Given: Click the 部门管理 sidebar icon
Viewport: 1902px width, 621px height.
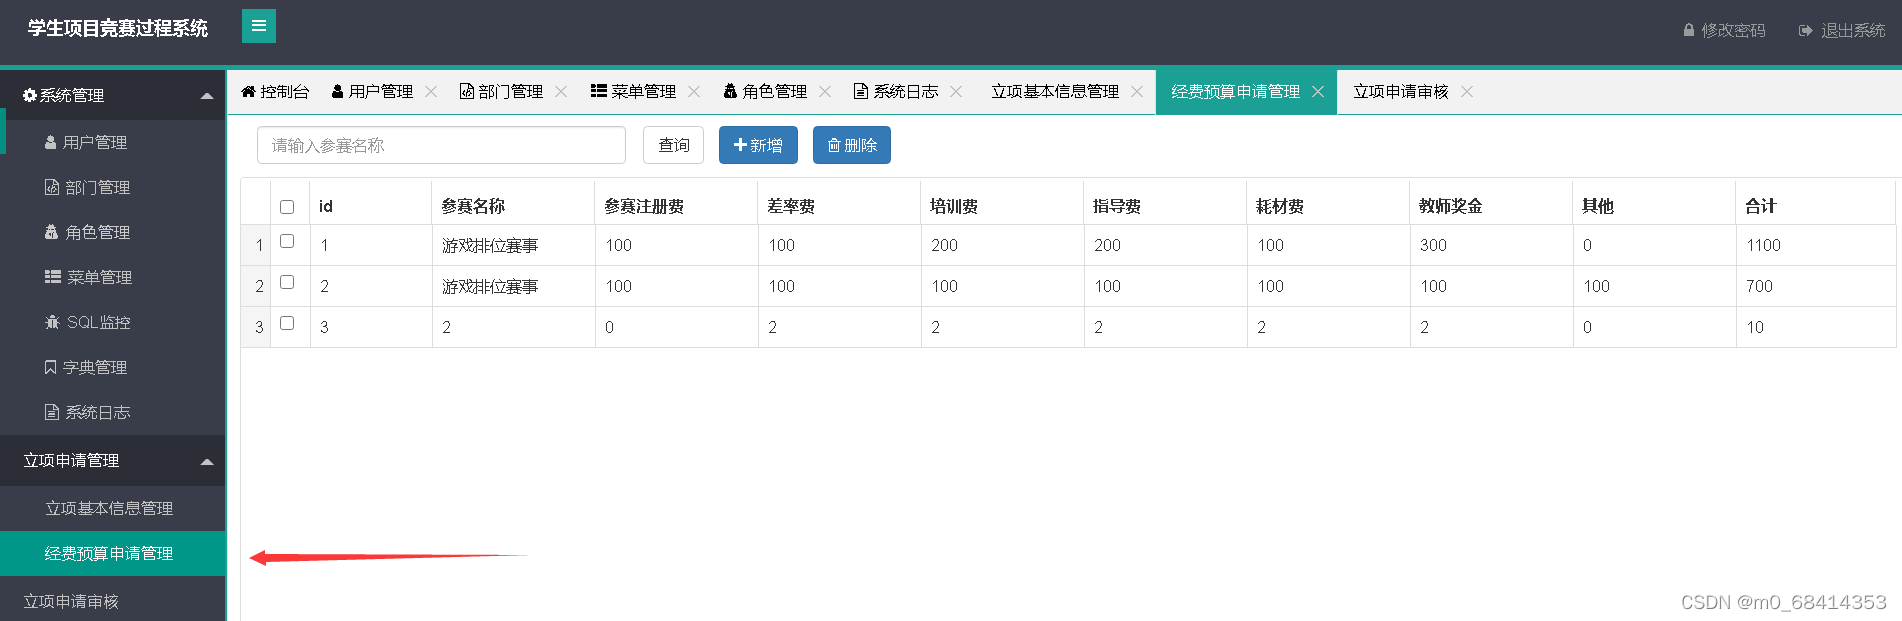Looking at the screenshot, I should [x=52, y=187].
